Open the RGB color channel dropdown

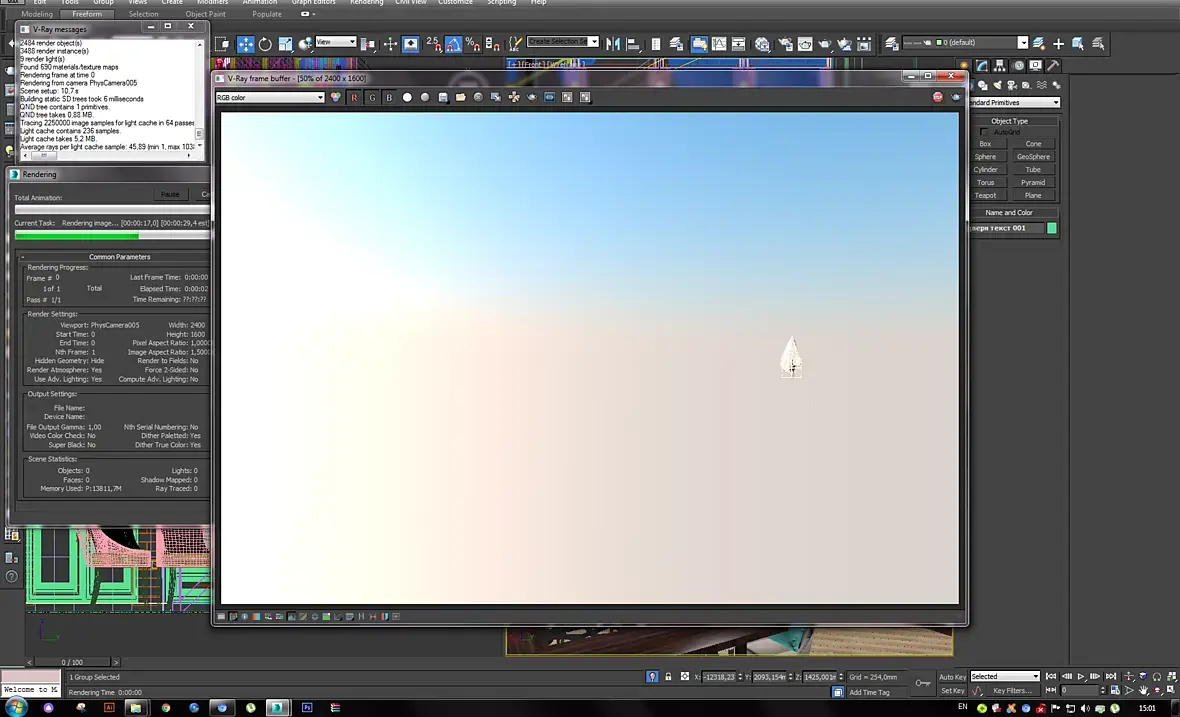[270, 97]
